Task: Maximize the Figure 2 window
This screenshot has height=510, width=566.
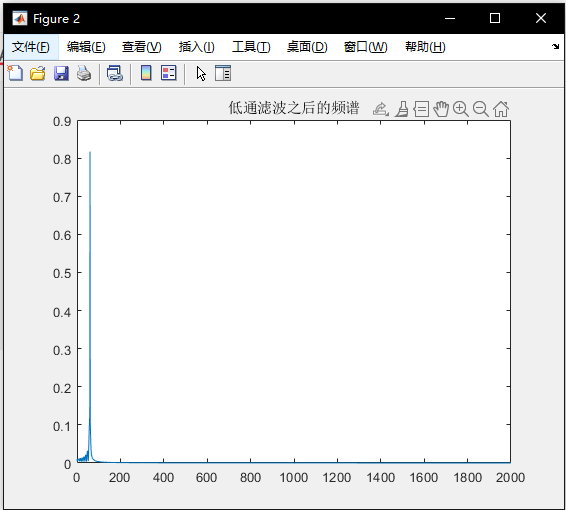Action: pos(495,18)
